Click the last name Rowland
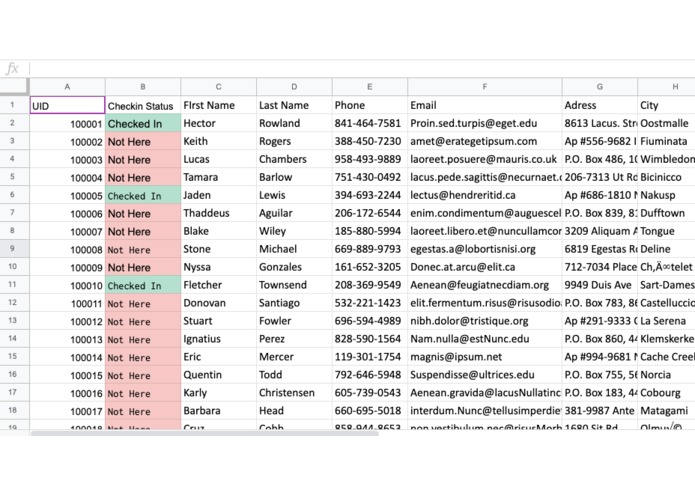 point(280,123)
